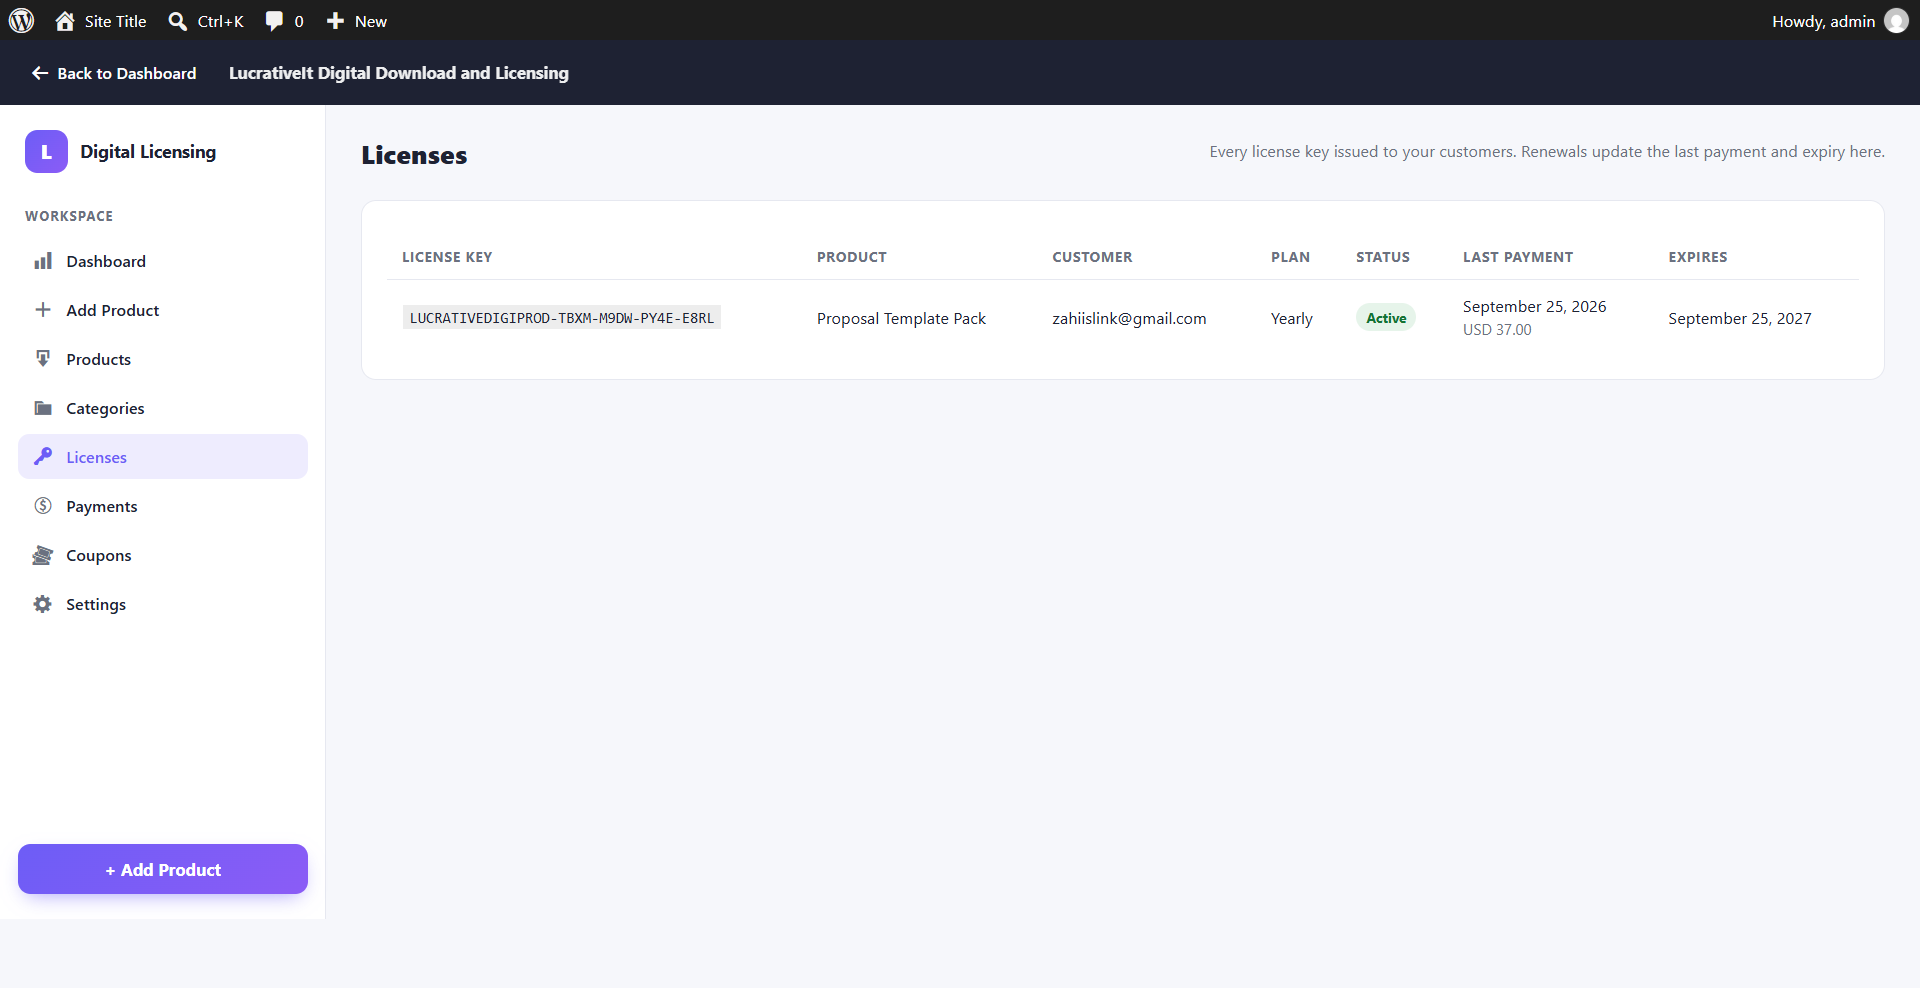Screen dimensions: 1920x988
Task: Click the admin avatar icon
Action: [x=1896, y=21]
